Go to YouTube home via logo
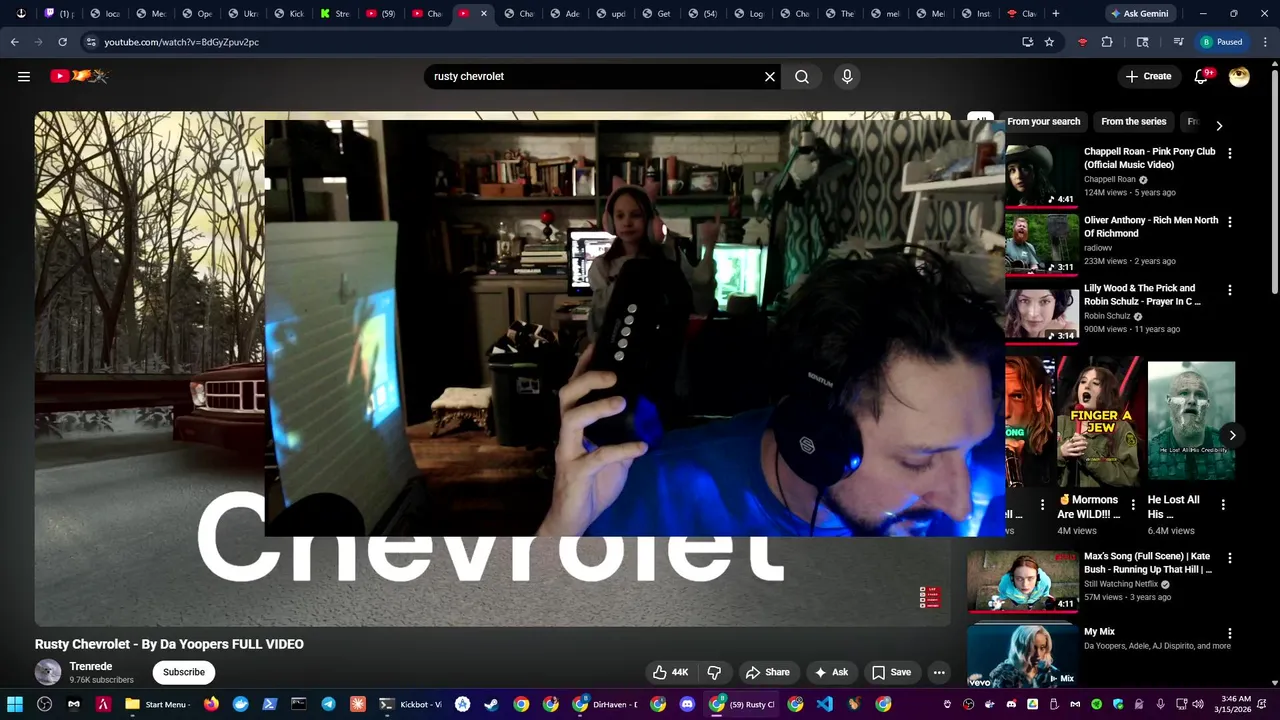The height and width of the screenshot is (720, 1280). 79,76
